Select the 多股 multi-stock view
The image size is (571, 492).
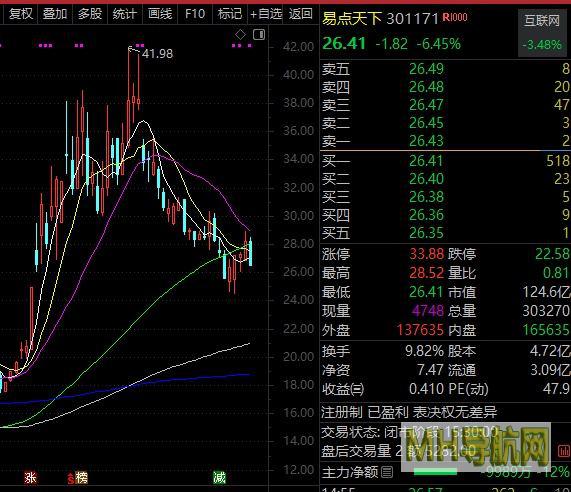pos(90,14)
